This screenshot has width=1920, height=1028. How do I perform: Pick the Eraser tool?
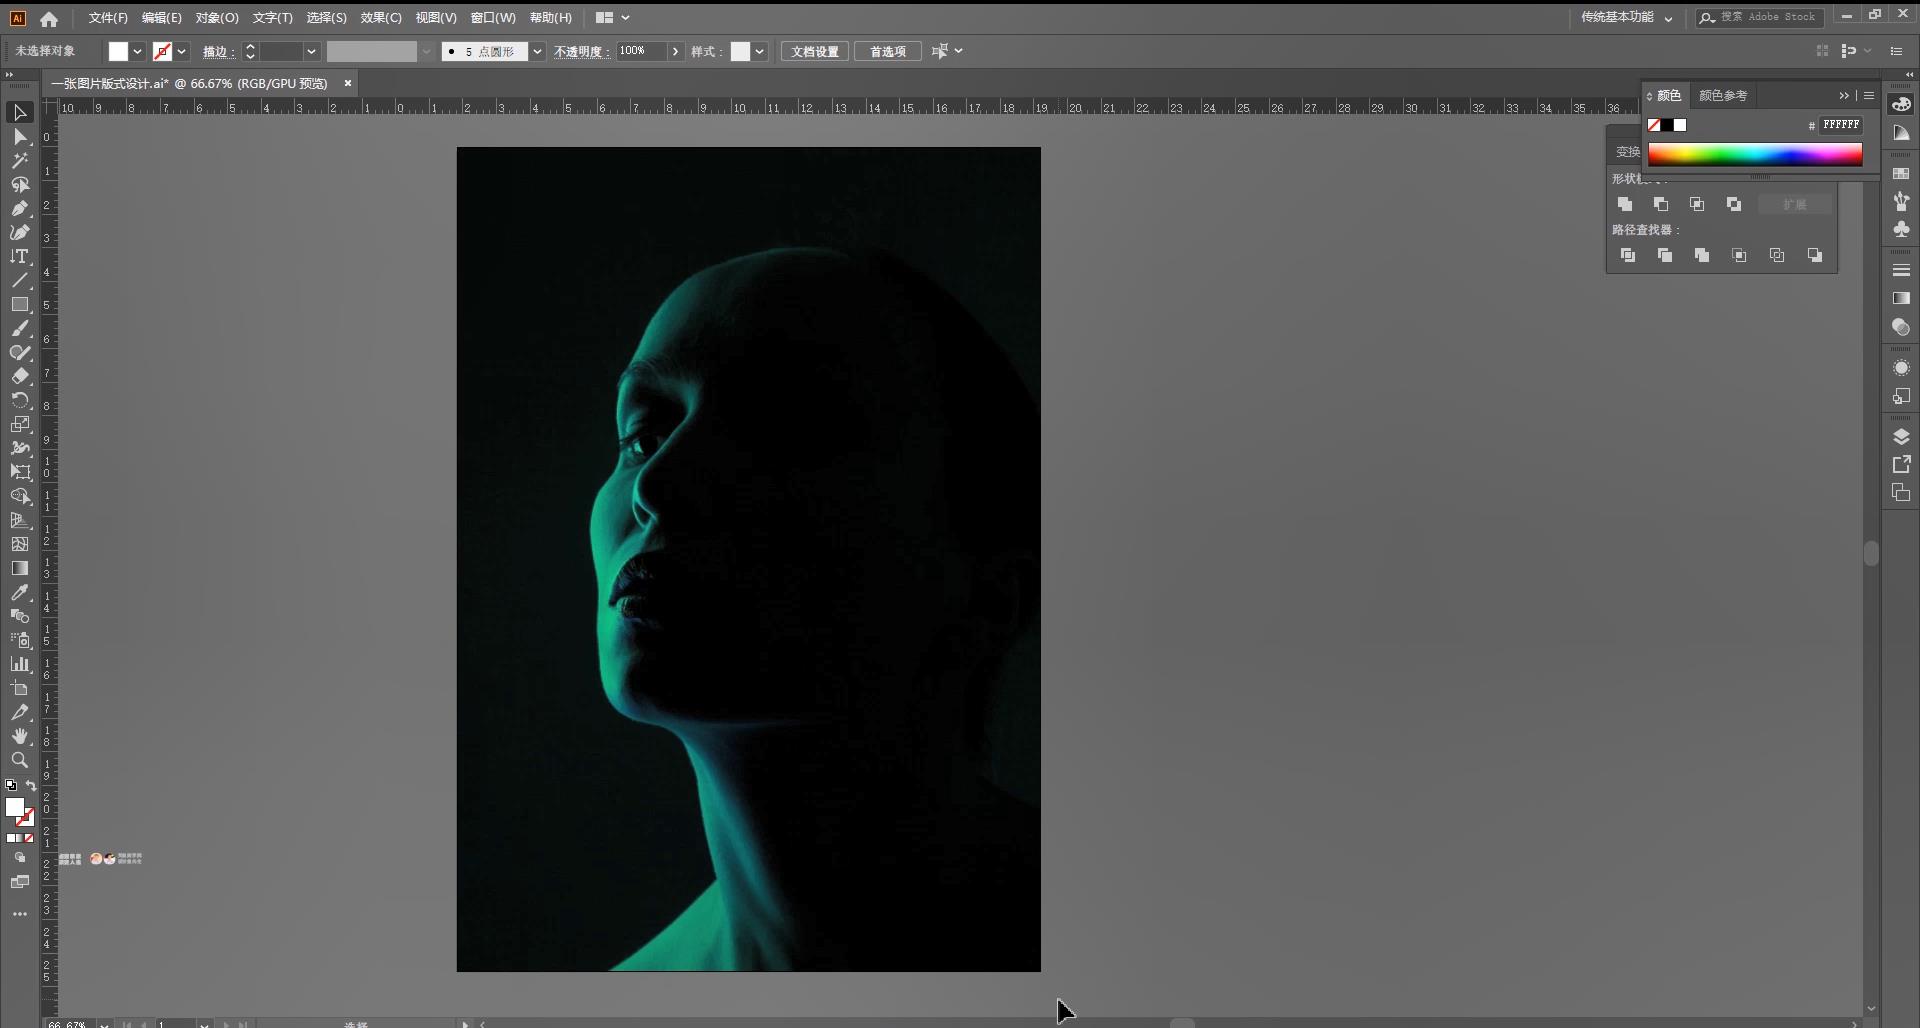pyautogui.click(x=20, y=376)
